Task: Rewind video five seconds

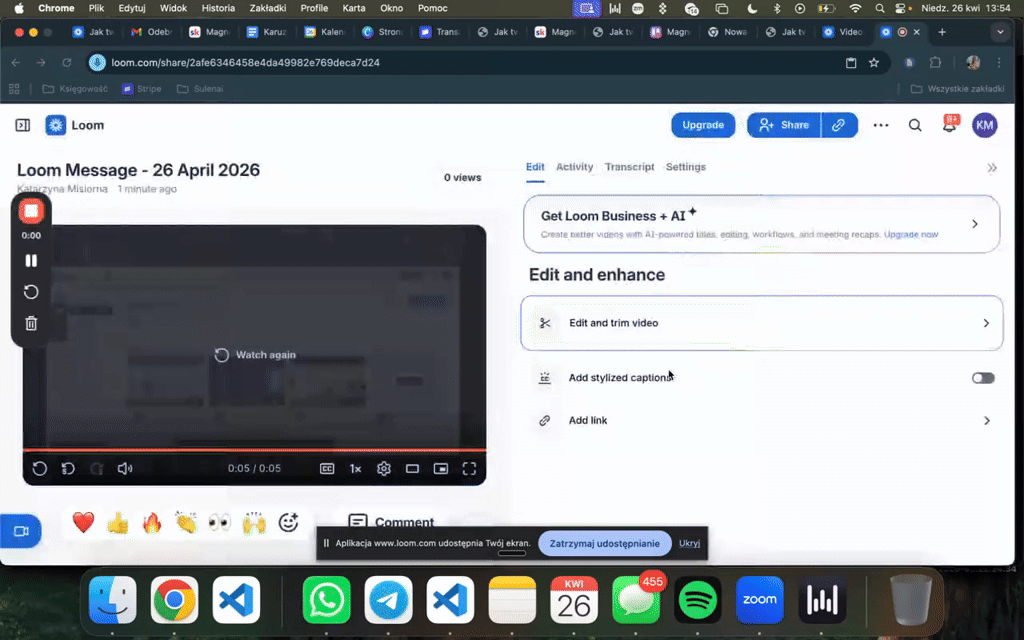Action: 68,468
